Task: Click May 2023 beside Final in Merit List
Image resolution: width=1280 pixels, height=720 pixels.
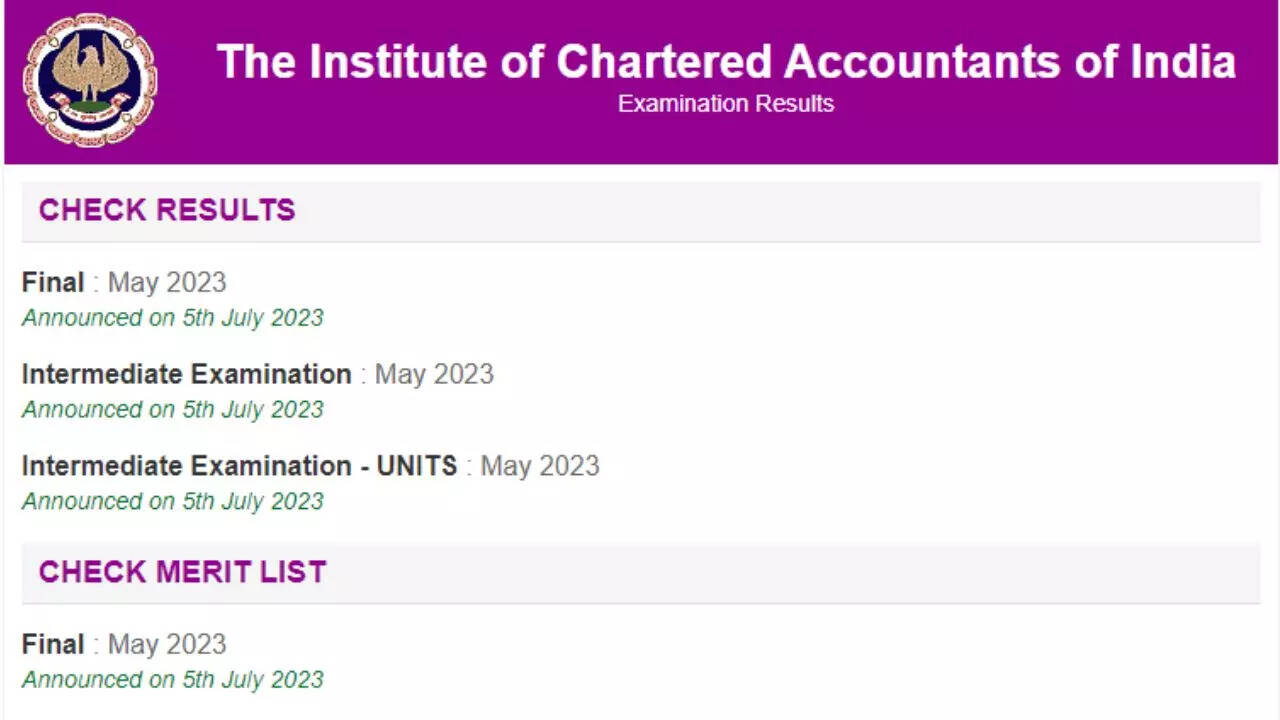Action: coord(167,644)
